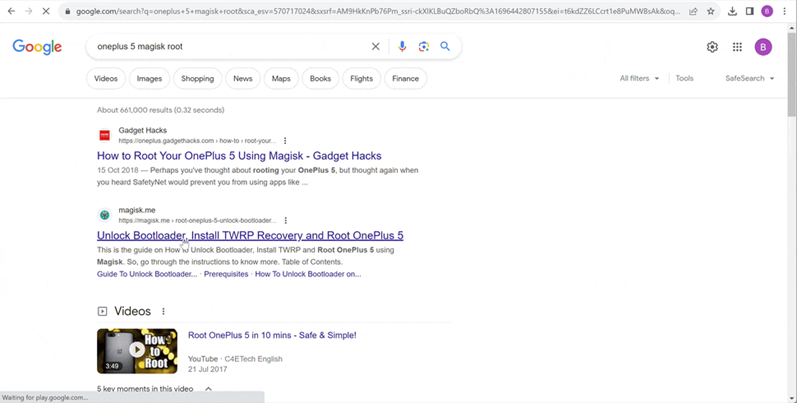Image resolution: width=797 pixels, height=403 pixels.
Task: Open How To Unlock Bootloader on sitelink
Action: point(308,274)
